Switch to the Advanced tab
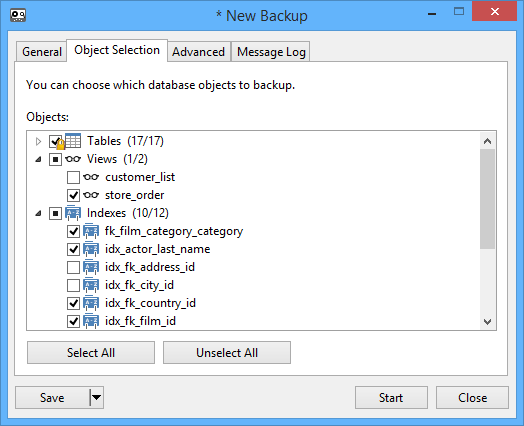524x426 pixels. pos(198,52)
